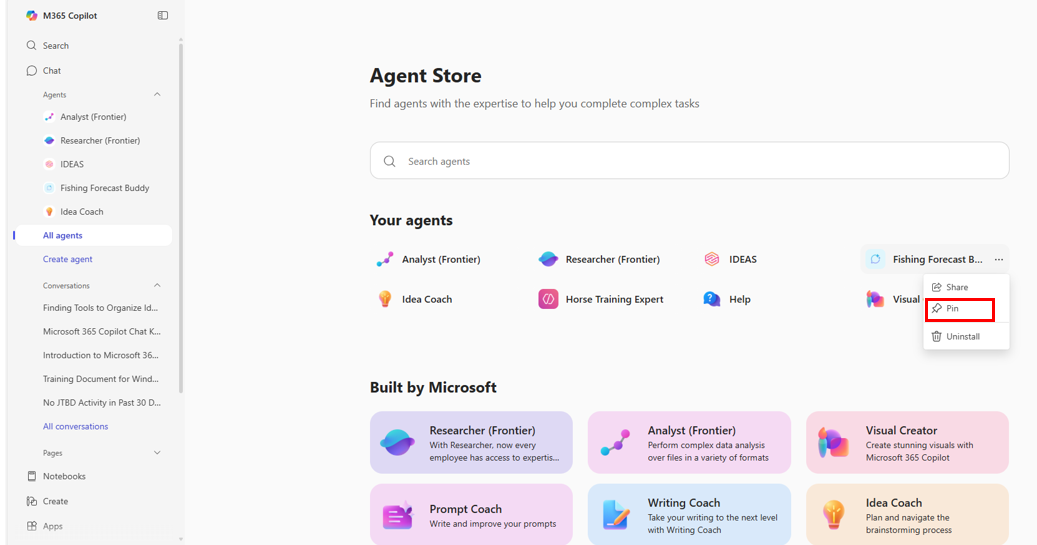The width and height of the screenshot is (1037, 545).
Task: Open All agents in the sidebar
Action: pyautogui.click(x=93, y=235)
